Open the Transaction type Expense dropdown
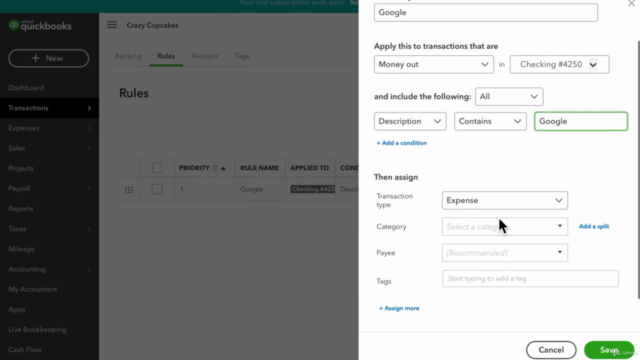 [x=504, y=200]
